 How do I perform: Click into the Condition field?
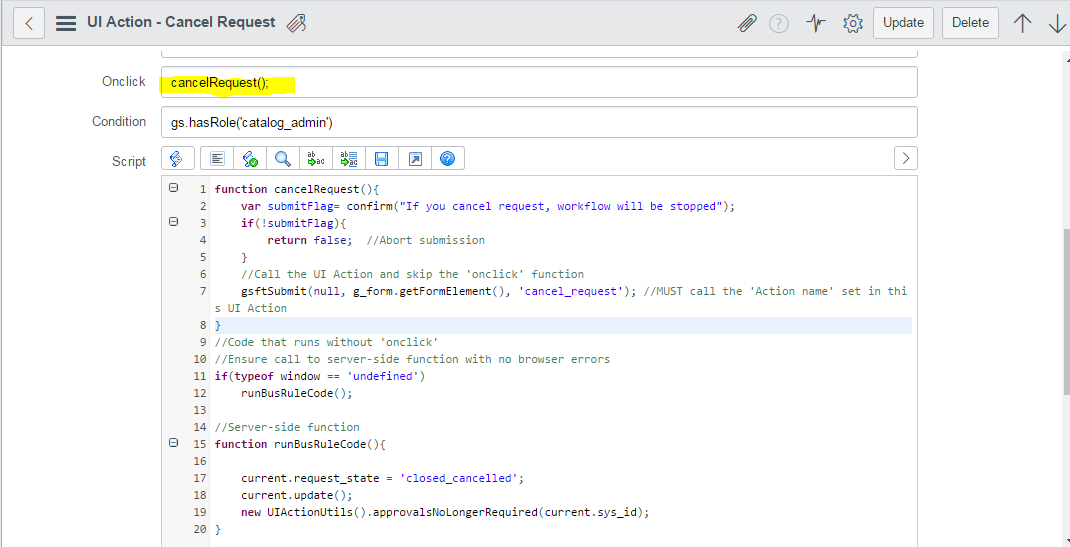coord(539,122)
